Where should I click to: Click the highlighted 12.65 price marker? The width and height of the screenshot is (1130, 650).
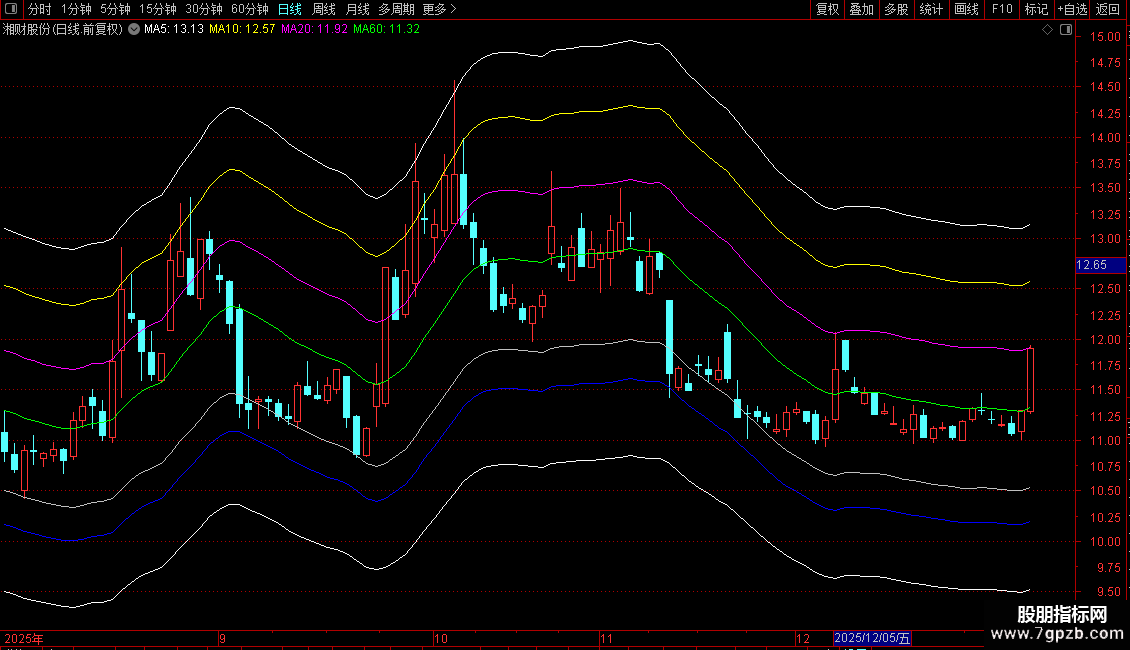coord(1100,264)
